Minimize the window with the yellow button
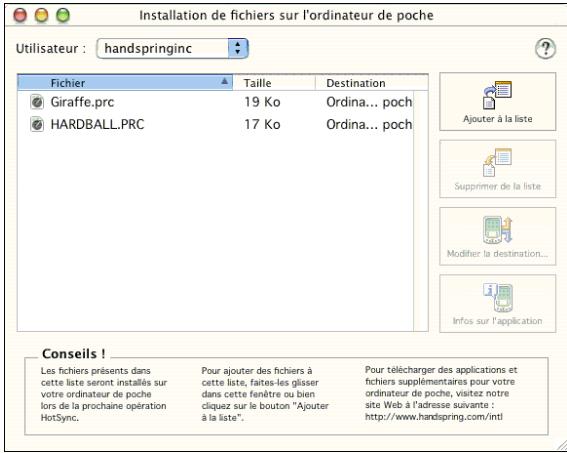Screen dimensions: 567x453 coord(41,16)
